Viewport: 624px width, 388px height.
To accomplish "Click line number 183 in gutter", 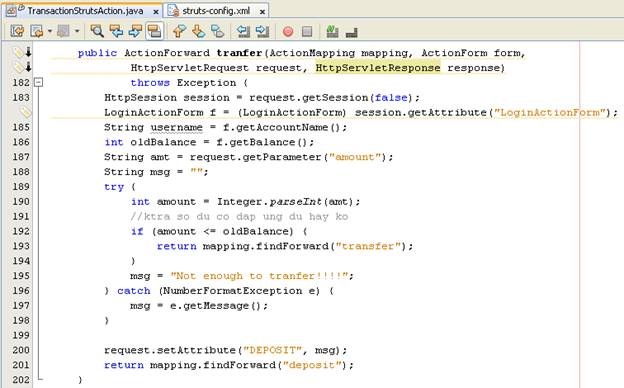I will [x=21, y=97].
